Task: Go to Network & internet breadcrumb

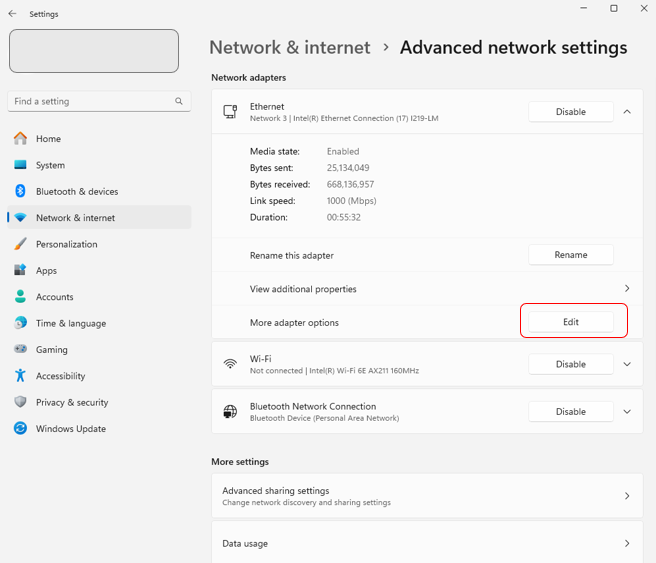Action: (289, 48)
